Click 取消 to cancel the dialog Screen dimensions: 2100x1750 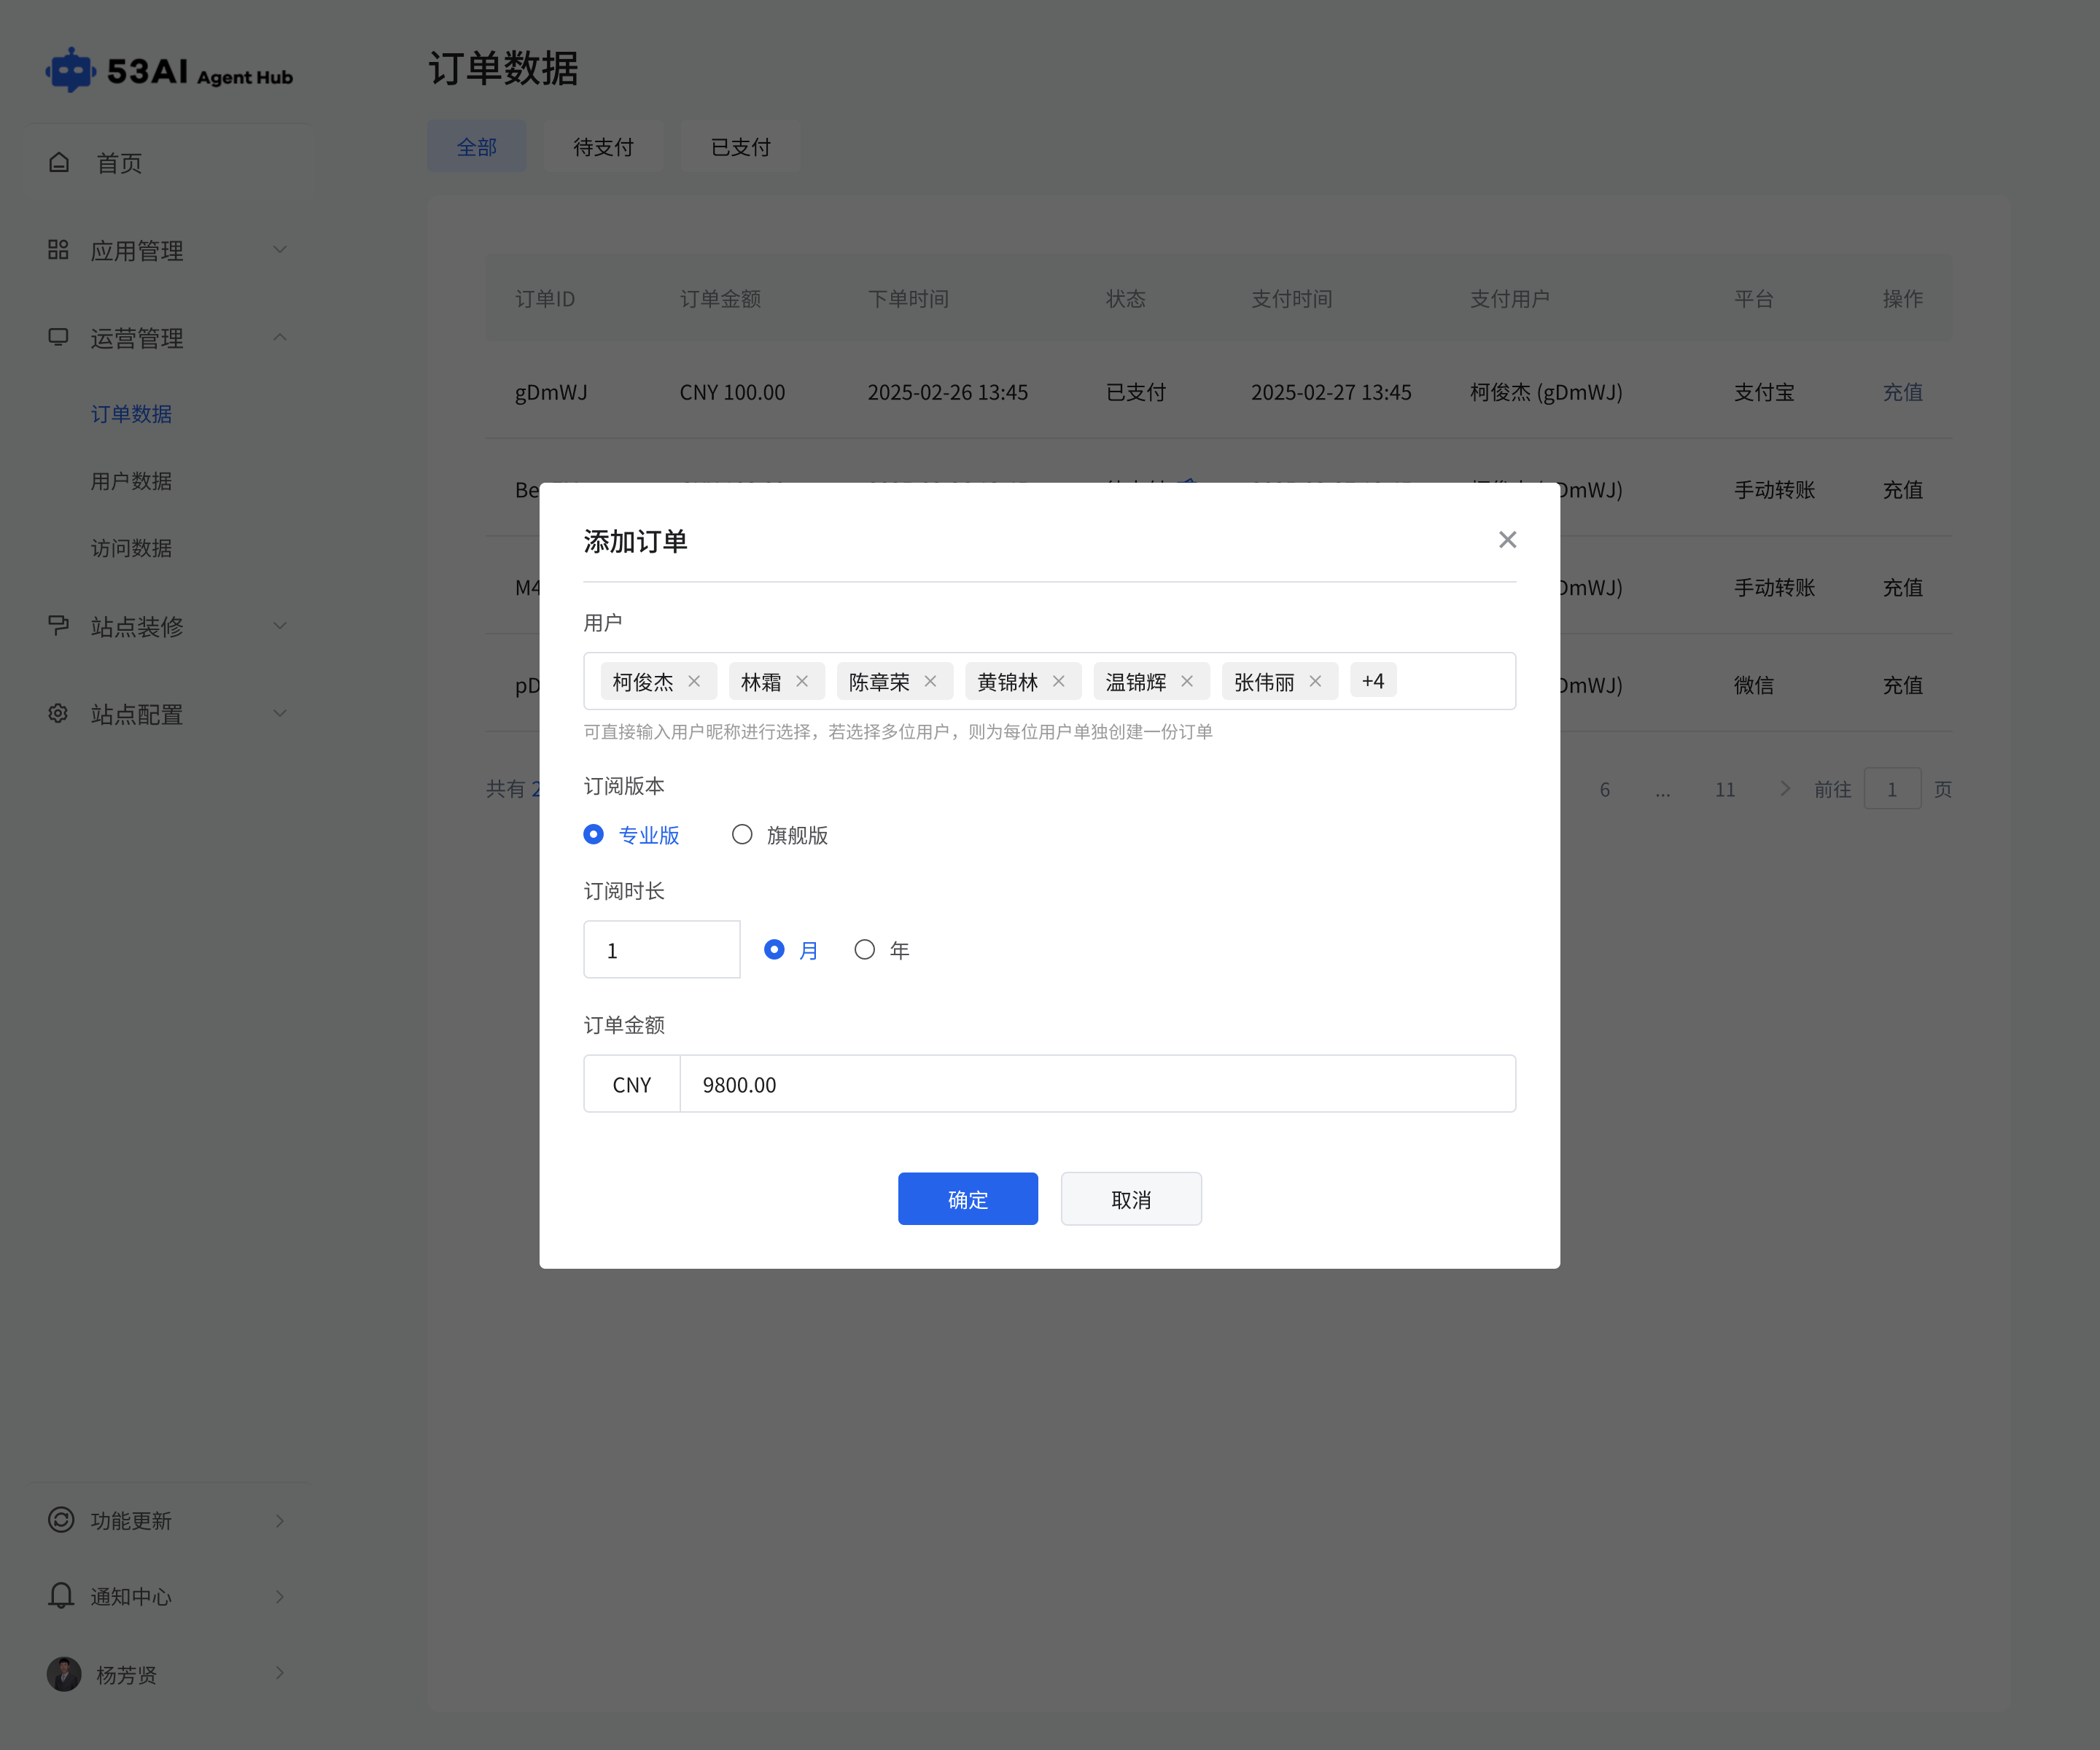point(1131,1198)
